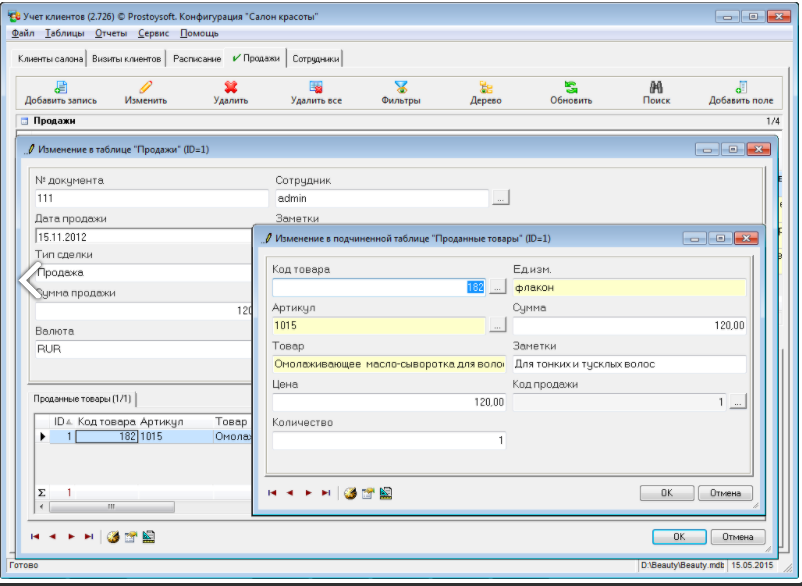The width and height of the screenshot is (802, 586).
Task: Refresh the table with Обновить
Action: [x=571, y=87]
